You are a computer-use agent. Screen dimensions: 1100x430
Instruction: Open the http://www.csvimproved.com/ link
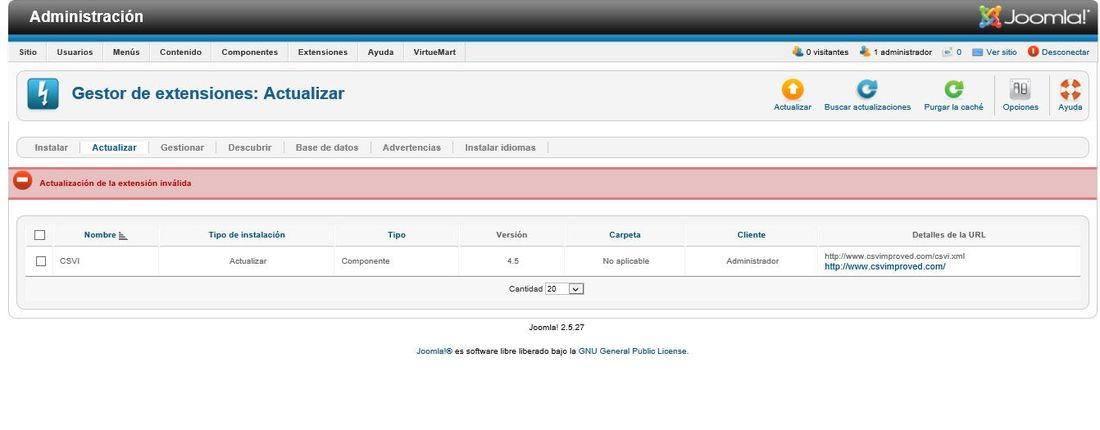point(885,267)
